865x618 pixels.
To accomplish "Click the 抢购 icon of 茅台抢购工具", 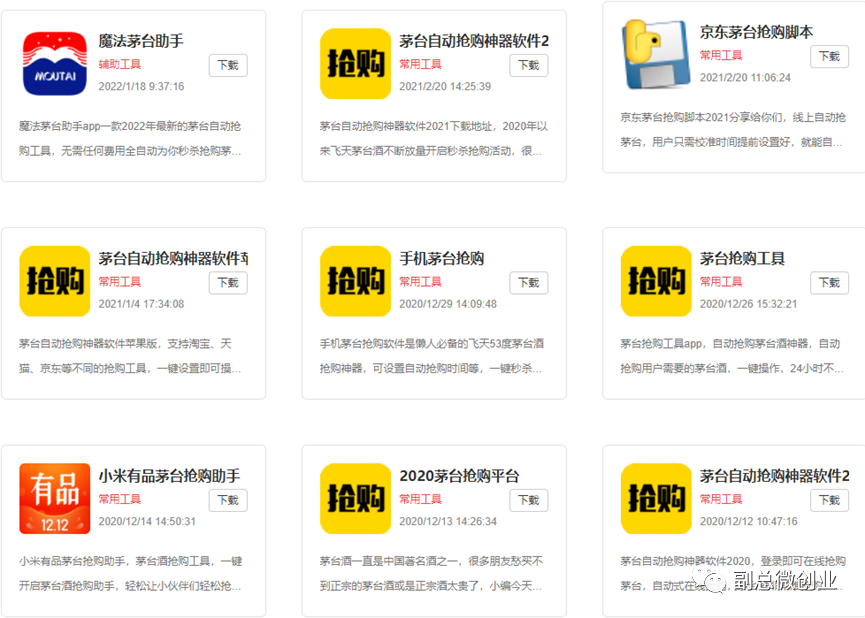I will pos(656,281).
